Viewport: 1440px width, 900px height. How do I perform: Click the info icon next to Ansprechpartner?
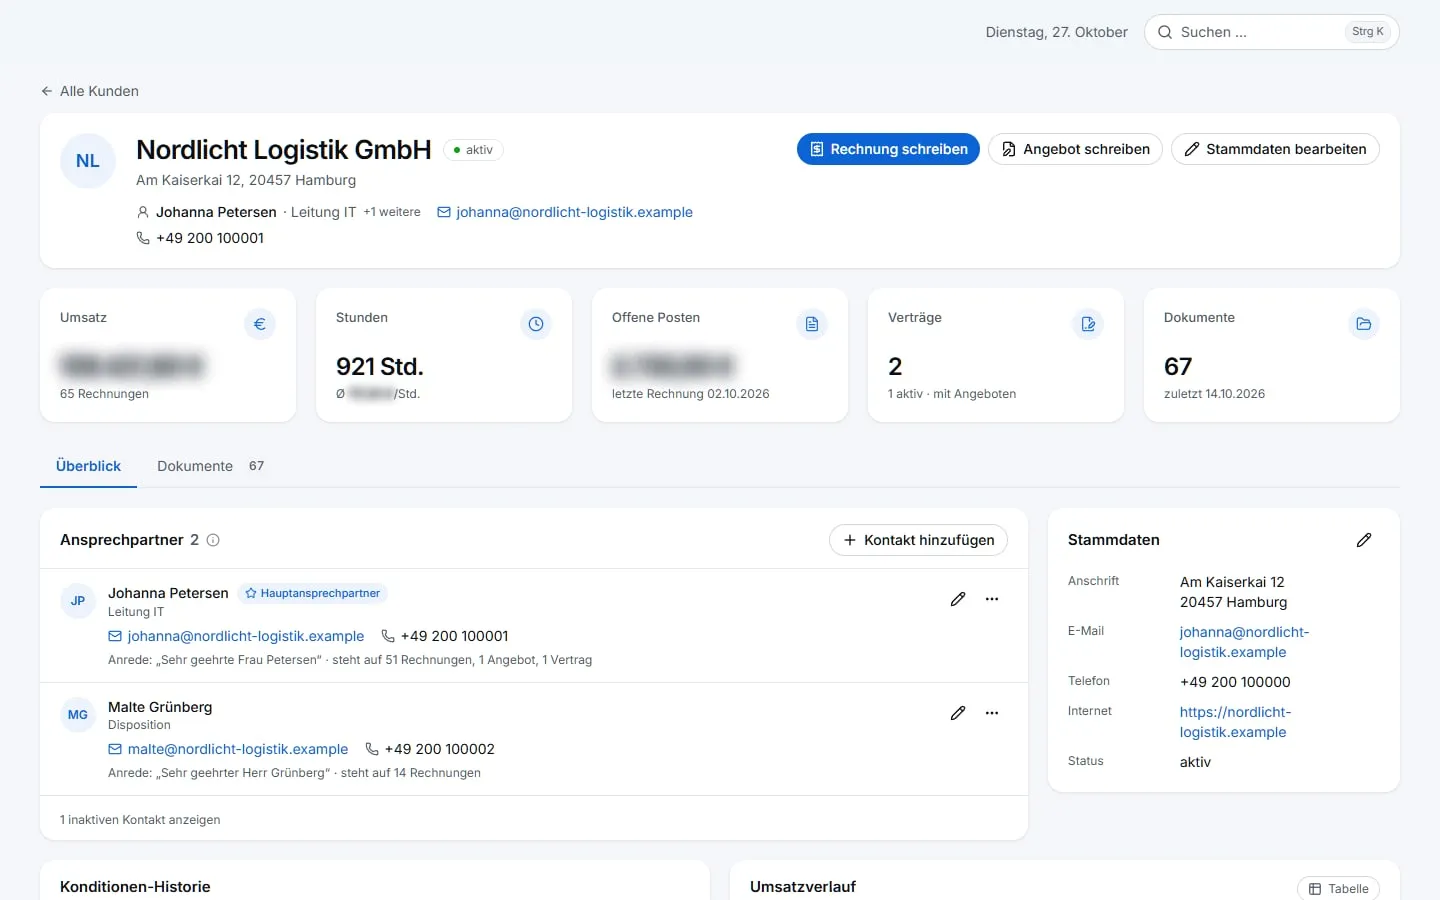(x=213, y=540)
